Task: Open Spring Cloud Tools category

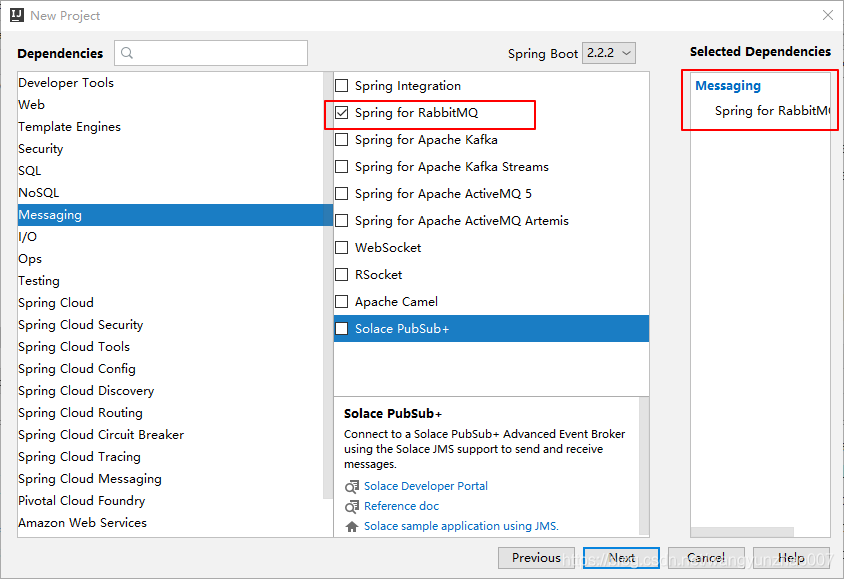Action: pyautogui.click(x=170, y=347)
